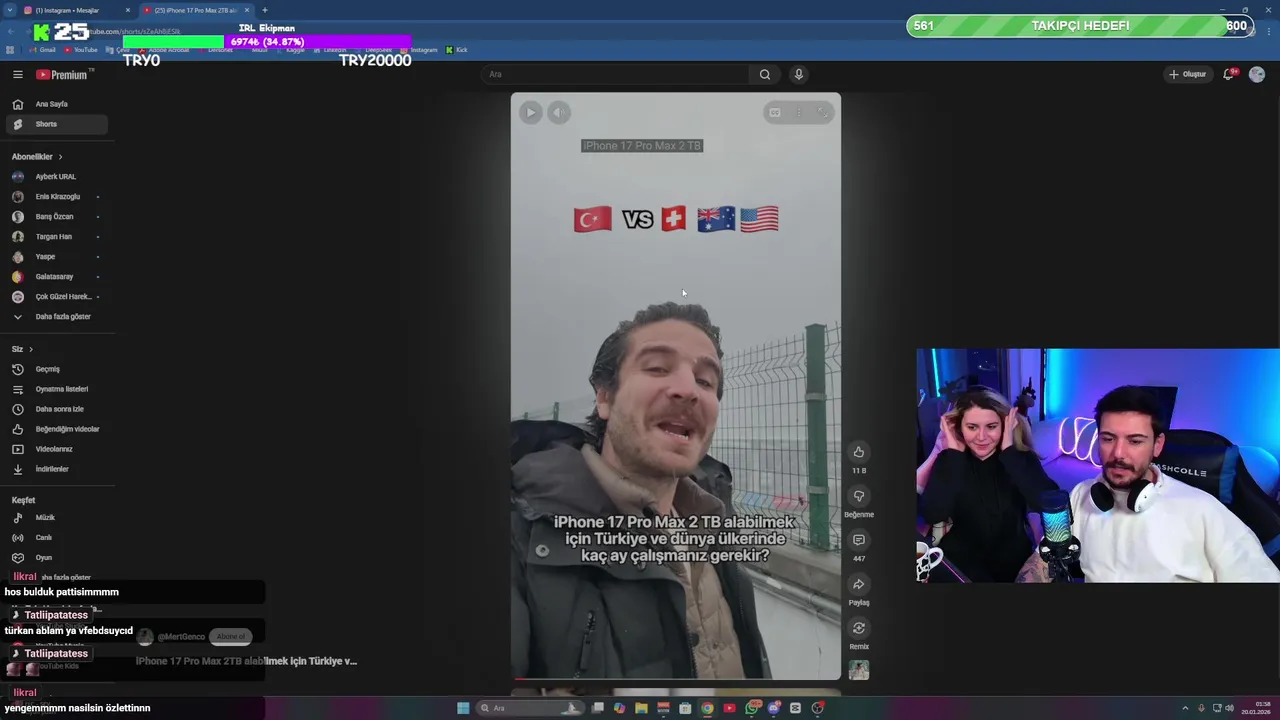Share the Short using Paylaş
The width and height of the screenshot is (1280, 720).
858,584
